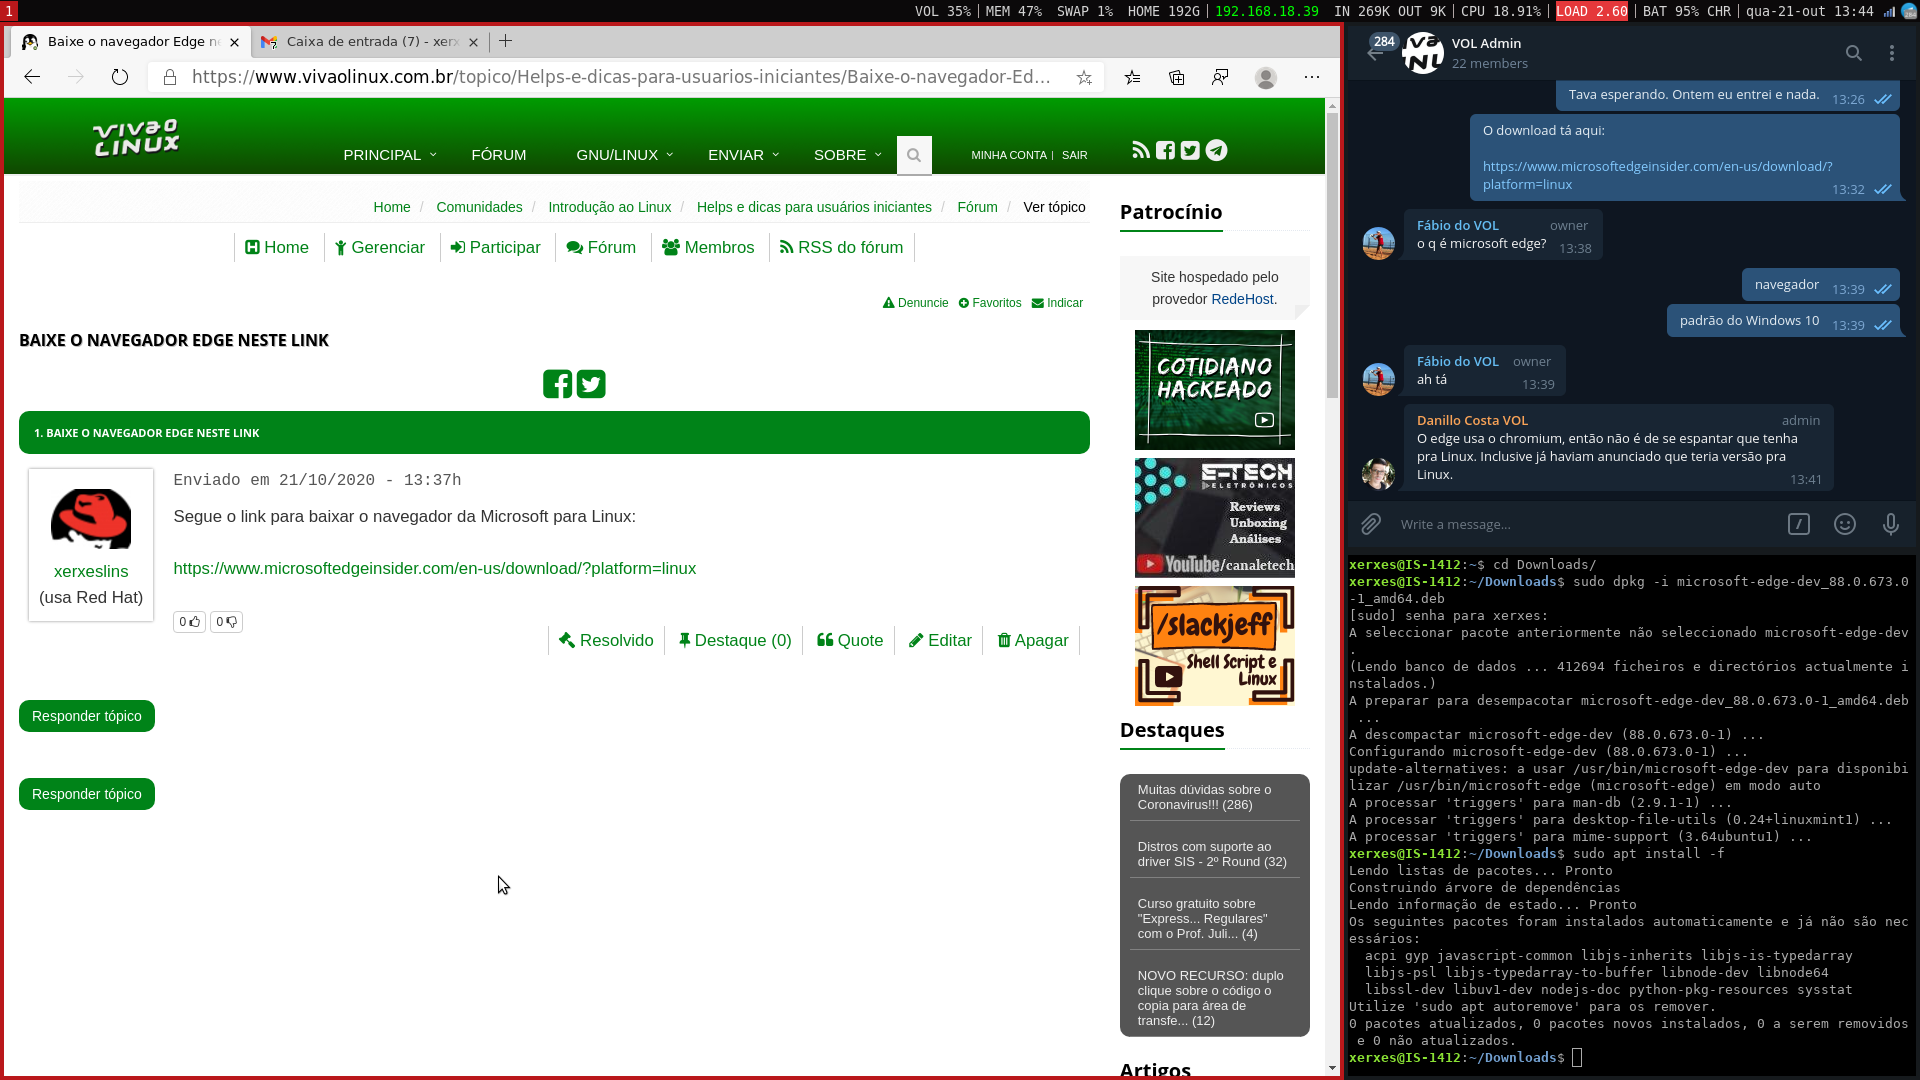This screenshot has height=1080, width=1920.
Task: Quote the post
Action: [850, 641]
